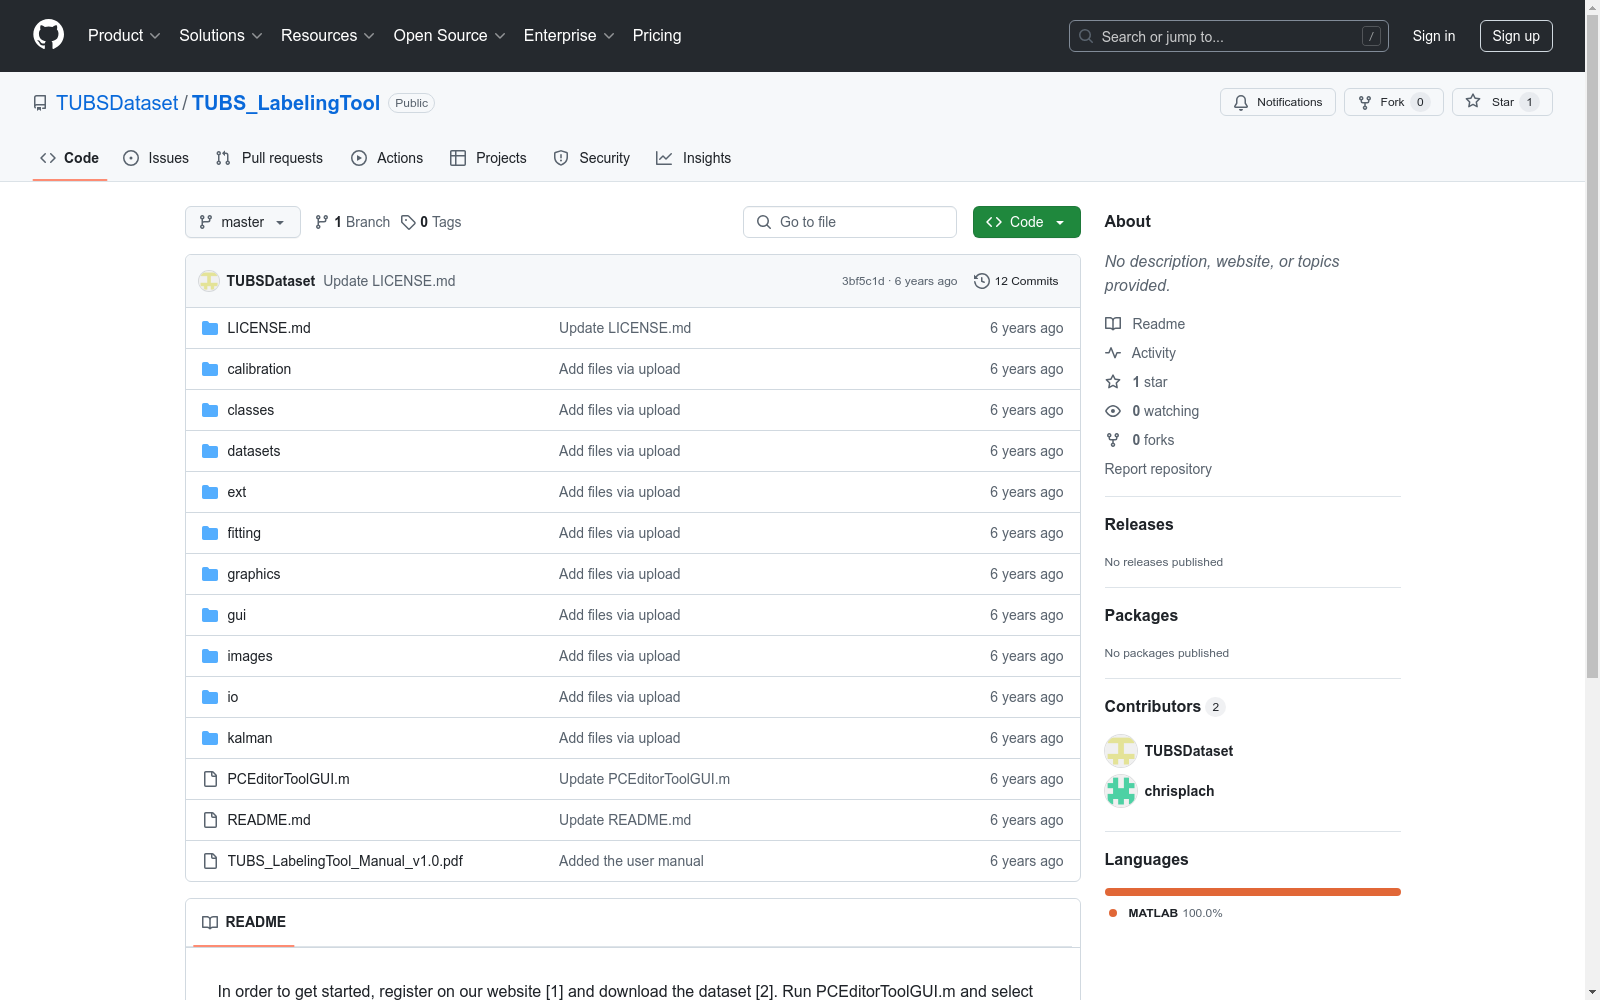Open the Issues tab
The width and height of the screenshot is (1600, 1000).
[x=156, y=158]
